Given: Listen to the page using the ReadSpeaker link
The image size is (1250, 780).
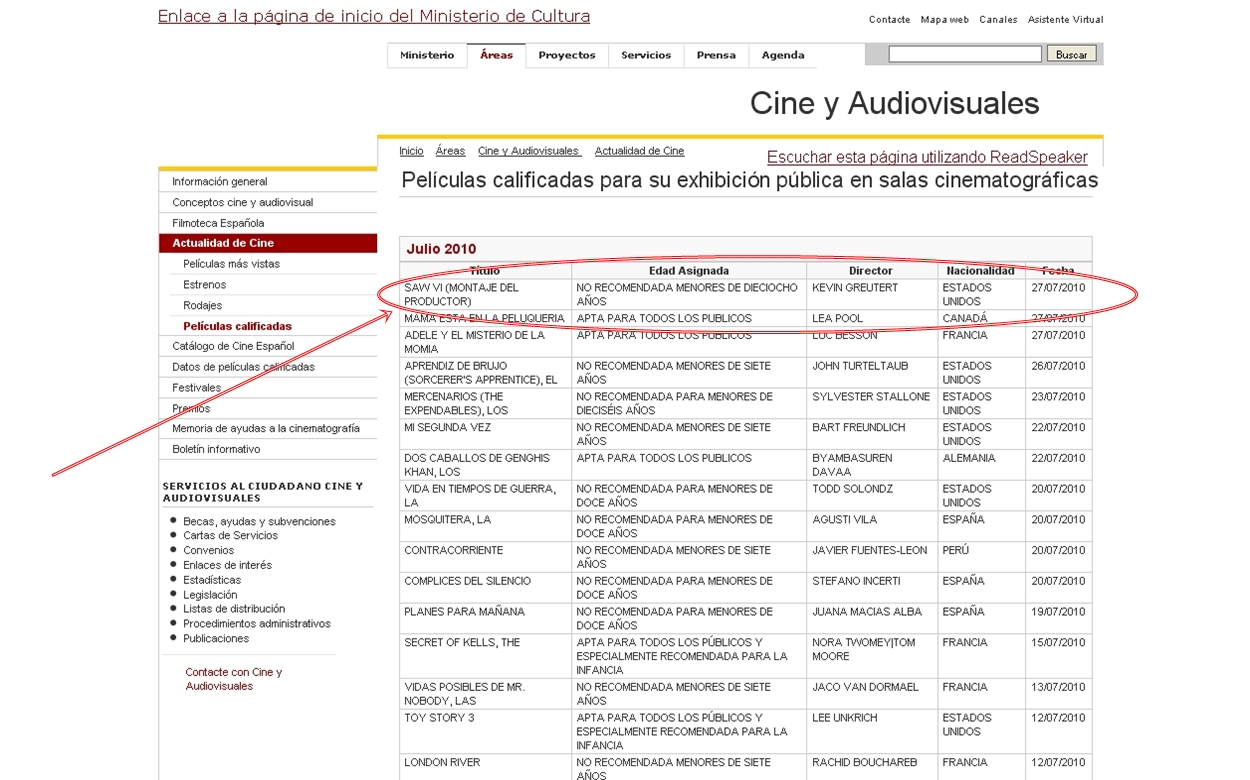Looking at the screenshot, I should (x=927, y=157).
